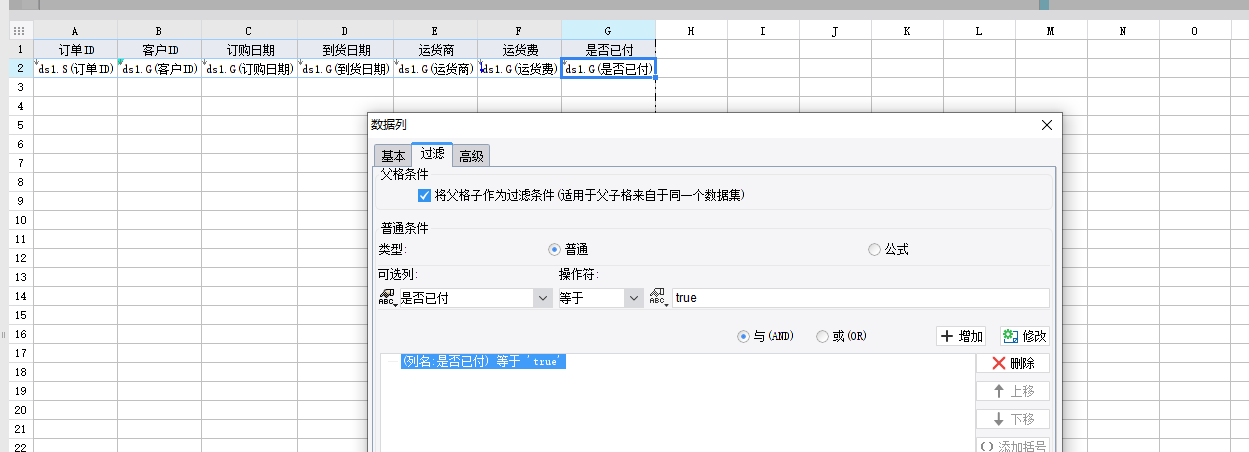Select the condition row (列名:是否已付) 等于 'true'
Image resolution: width=1249 pixels, height=452 pixels.
[x=484, y=362]
